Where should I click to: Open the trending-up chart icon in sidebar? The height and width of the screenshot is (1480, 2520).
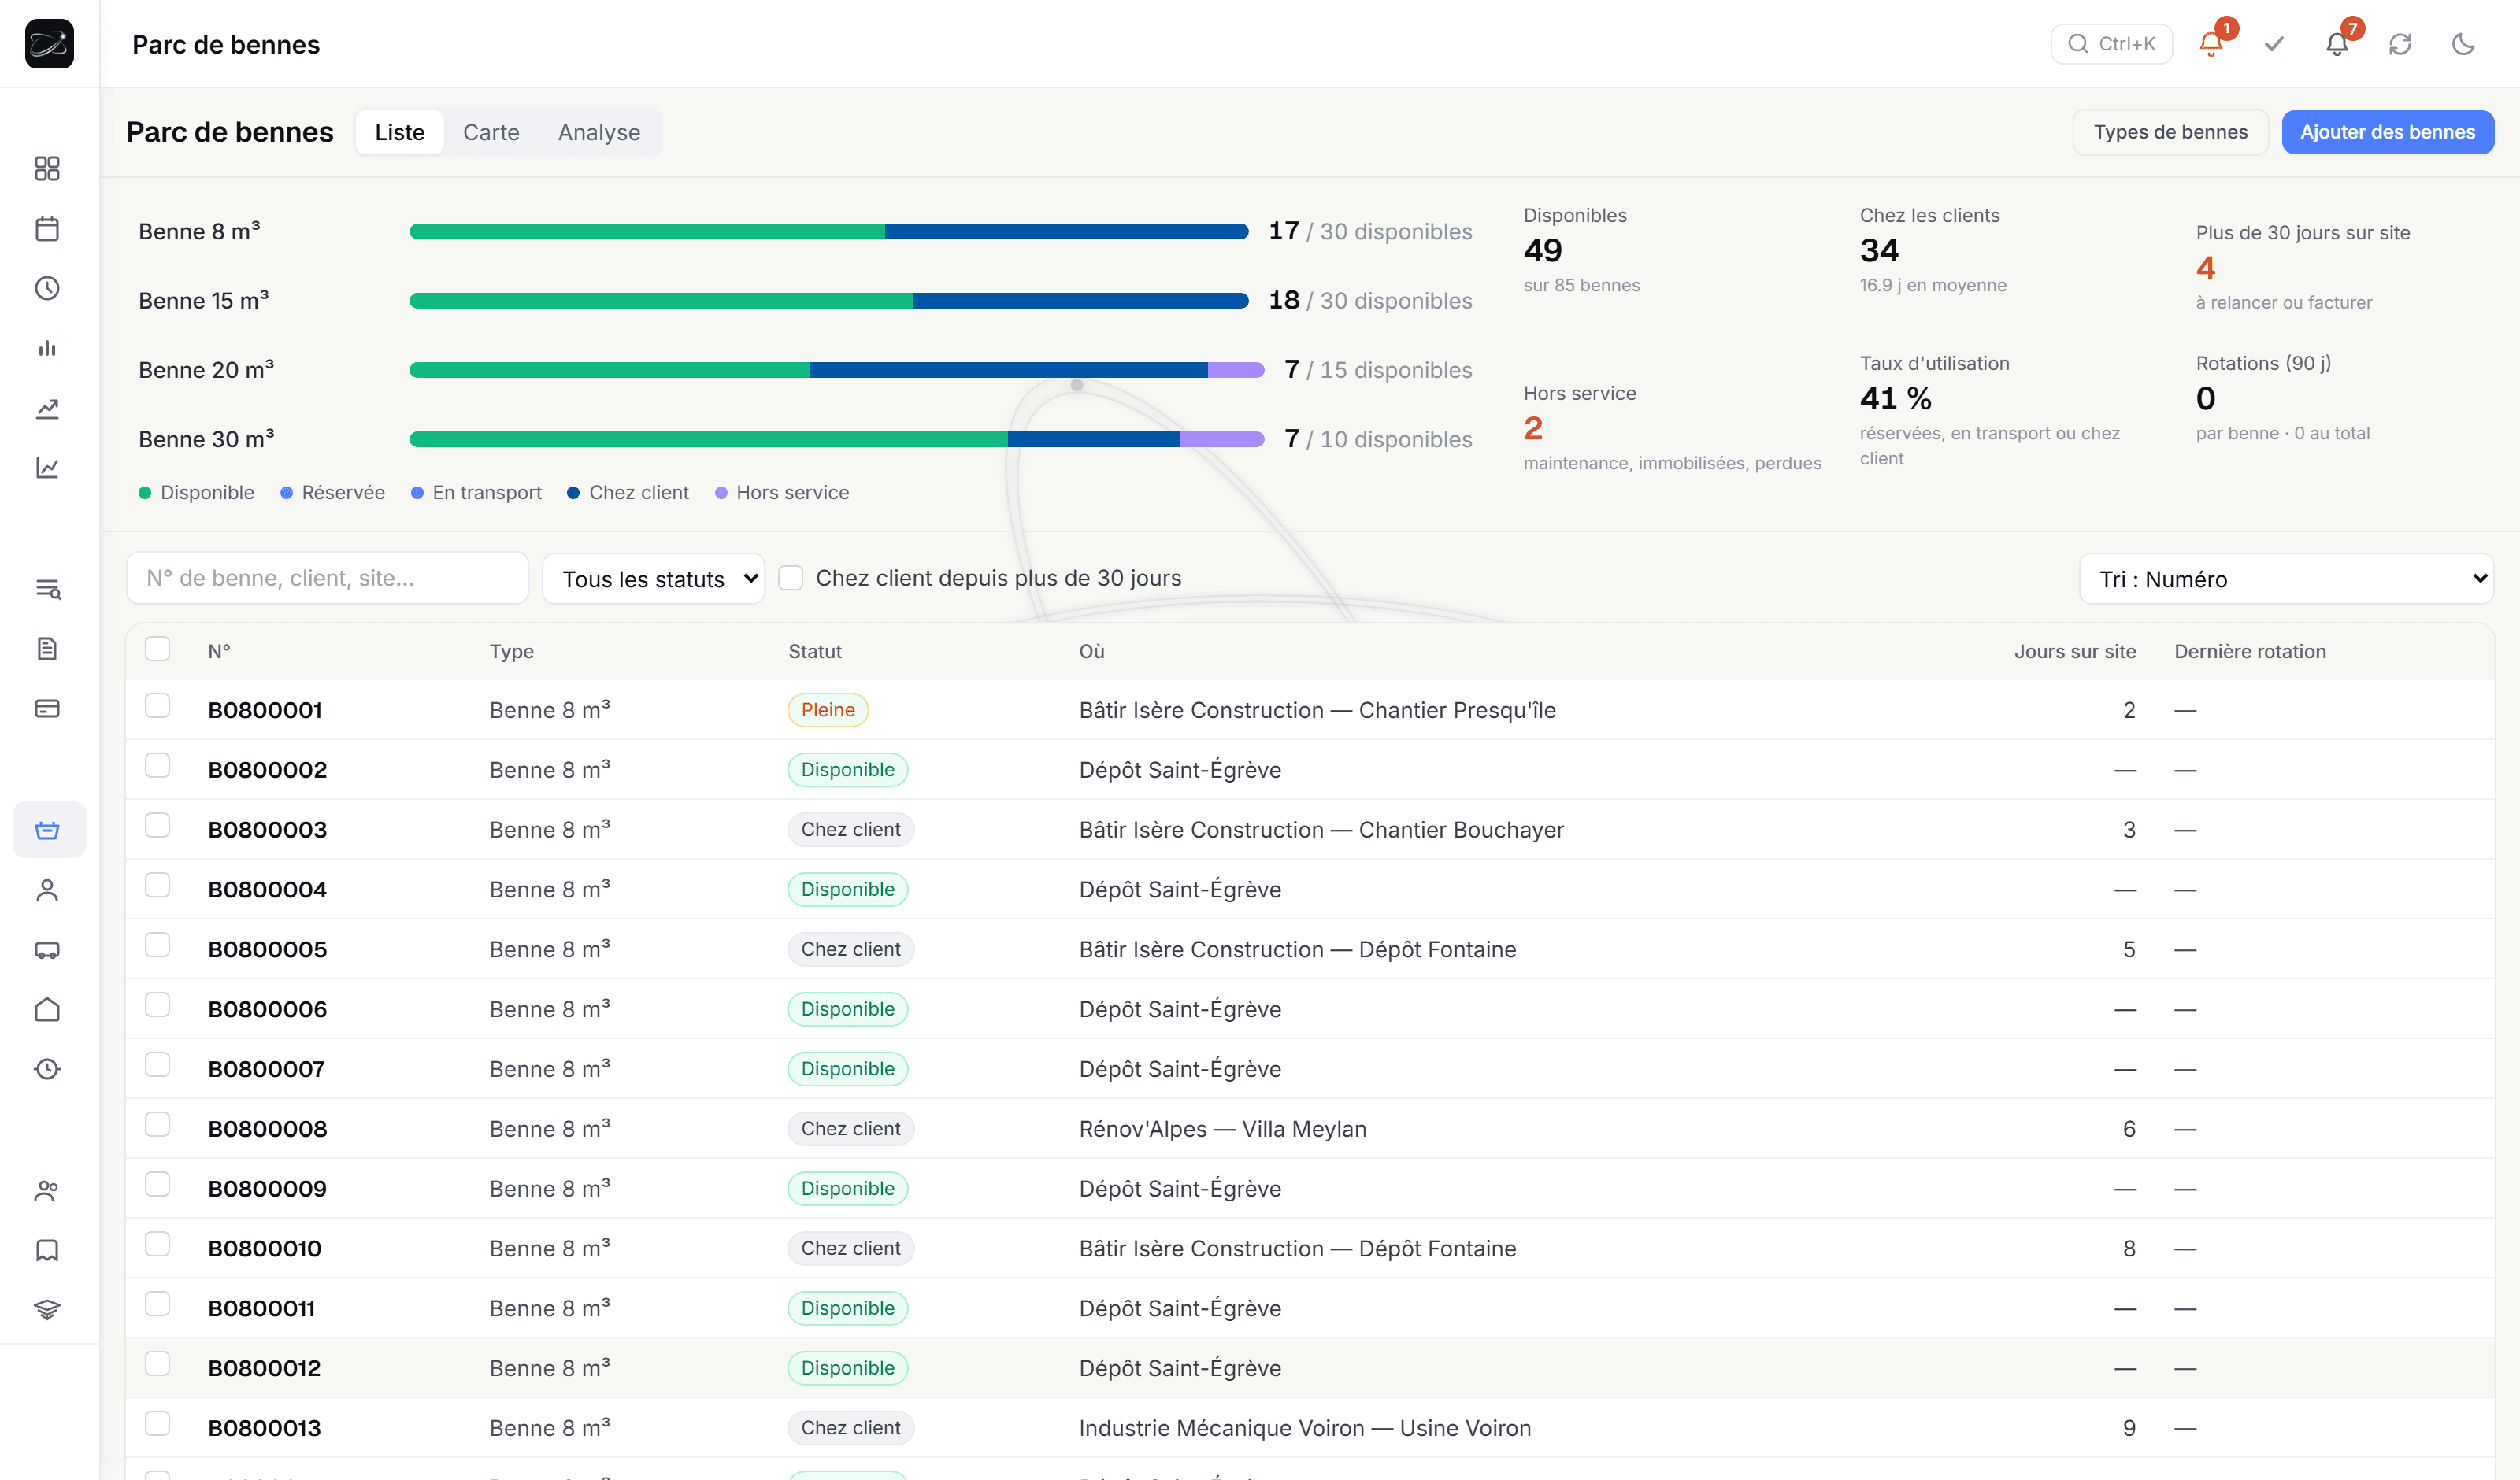point(47,408)
